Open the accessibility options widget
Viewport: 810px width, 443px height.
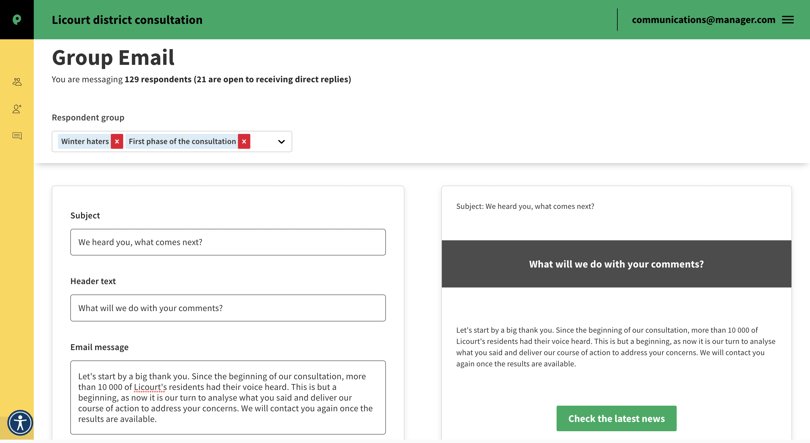tap(20, 423)
